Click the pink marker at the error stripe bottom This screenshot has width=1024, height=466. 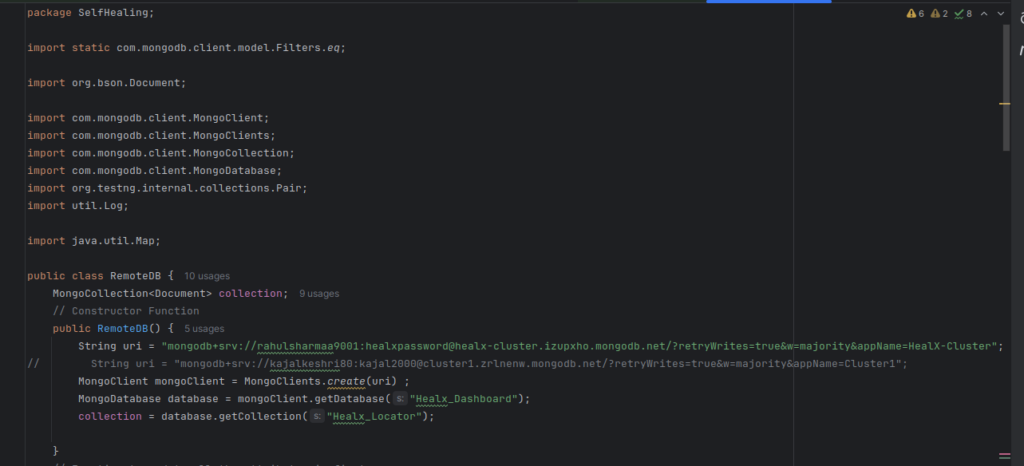[x=1004, y=456]
